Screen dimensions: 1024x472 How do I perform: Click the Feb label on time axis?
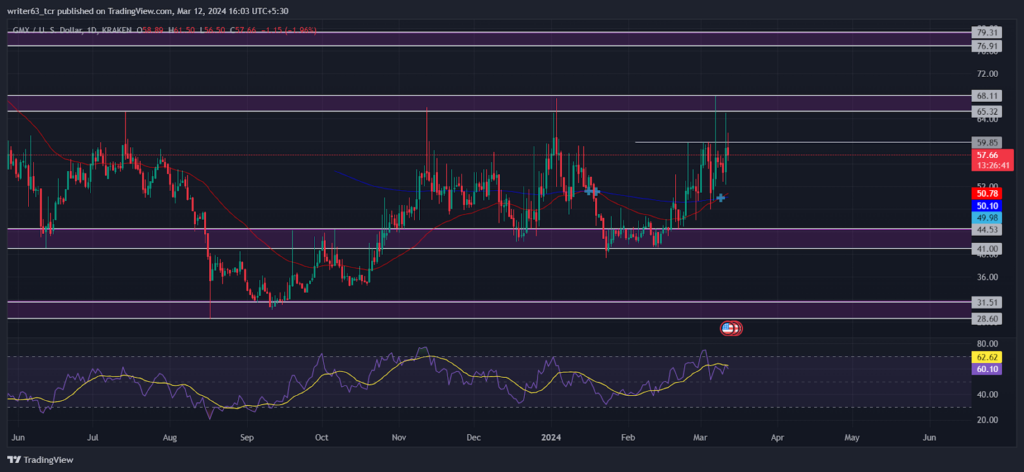[x=628, y=437]
